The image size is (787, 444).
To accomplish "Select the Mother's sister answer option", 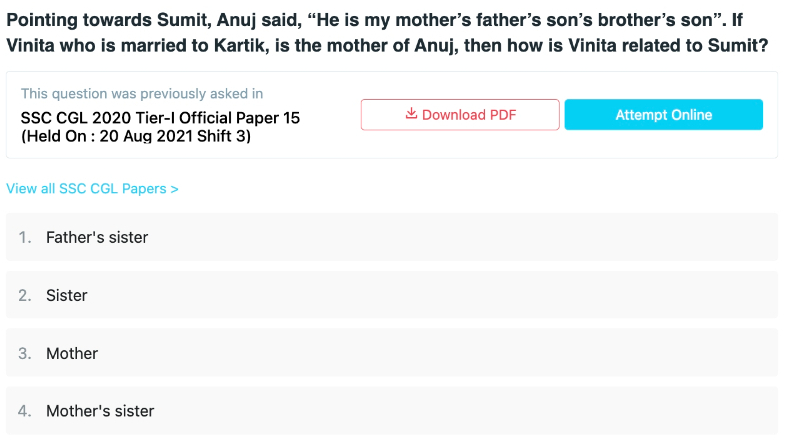I will click(392, 411).
